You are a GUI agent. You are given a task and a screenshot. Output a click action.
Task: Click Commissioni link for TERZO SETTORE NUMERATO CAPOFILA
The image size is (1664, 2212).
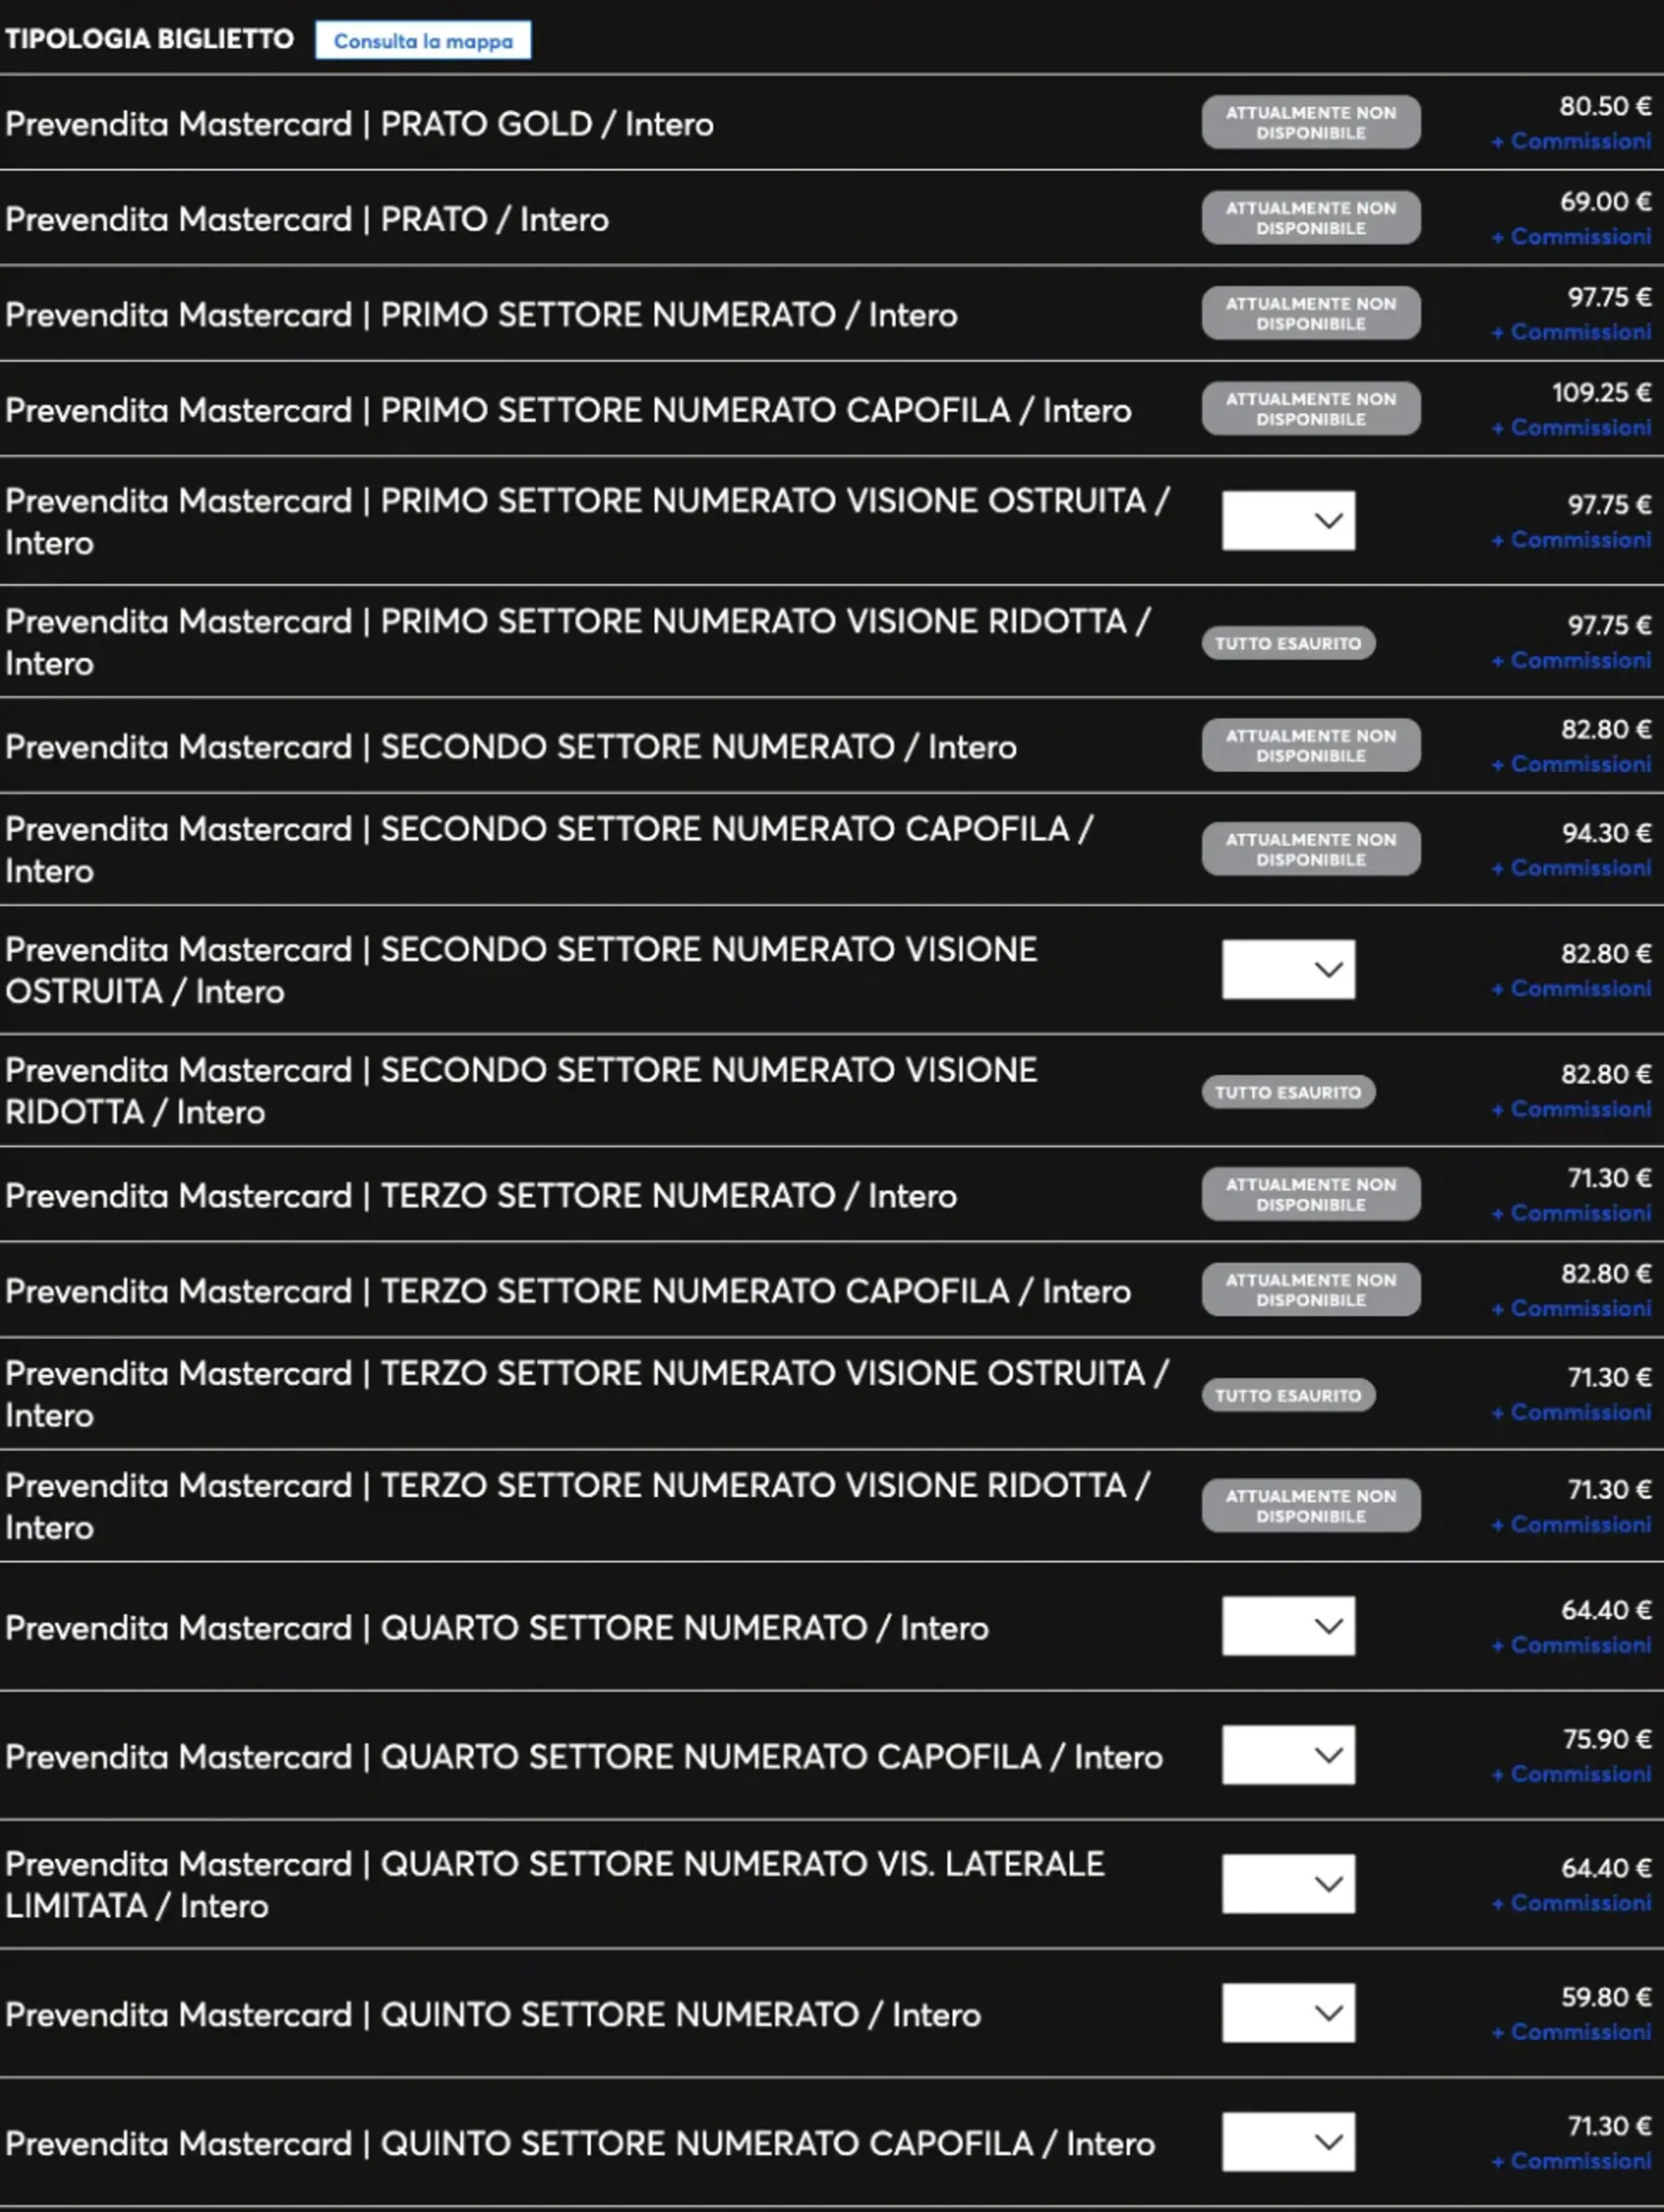point(1571,1308)
